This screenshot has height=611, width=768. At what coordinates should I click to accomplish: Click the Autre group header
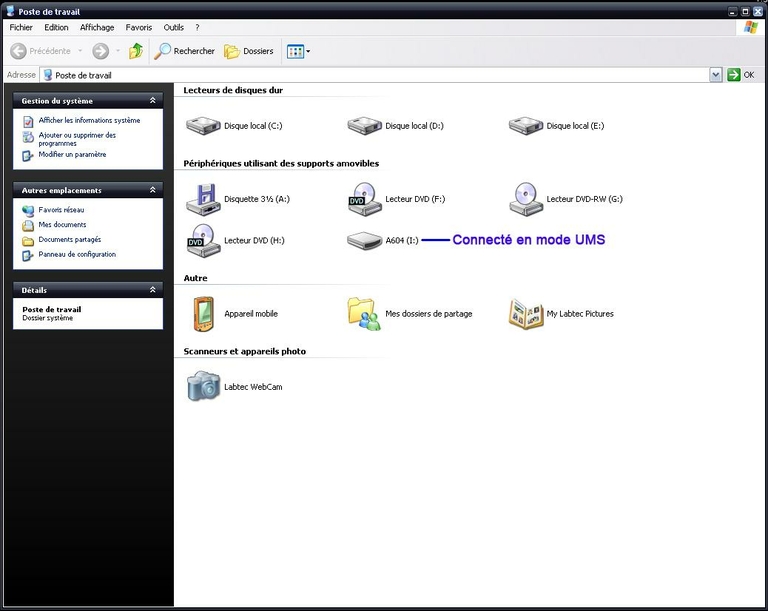click(195, 278)
